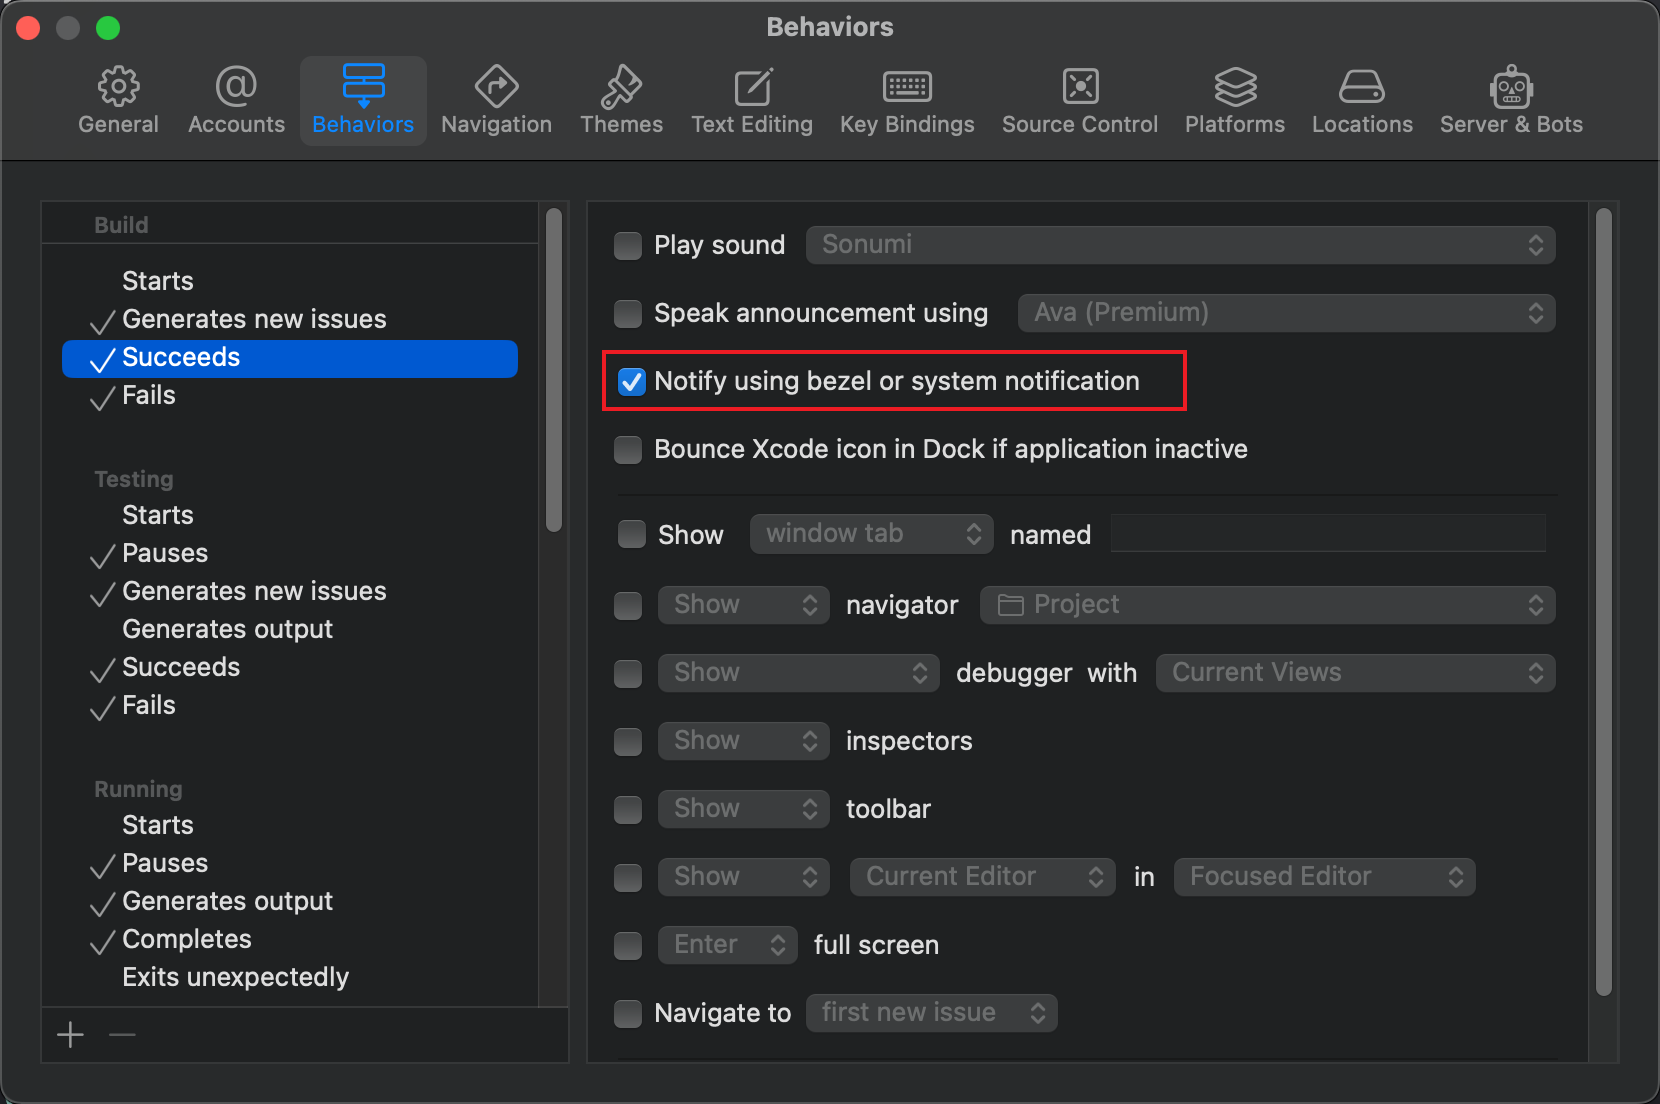The width and height of the screenshot is (1660, 1104).
Task: Open Server & Bots preferences
Action: pyautogui.click(x=1511, y=100)
